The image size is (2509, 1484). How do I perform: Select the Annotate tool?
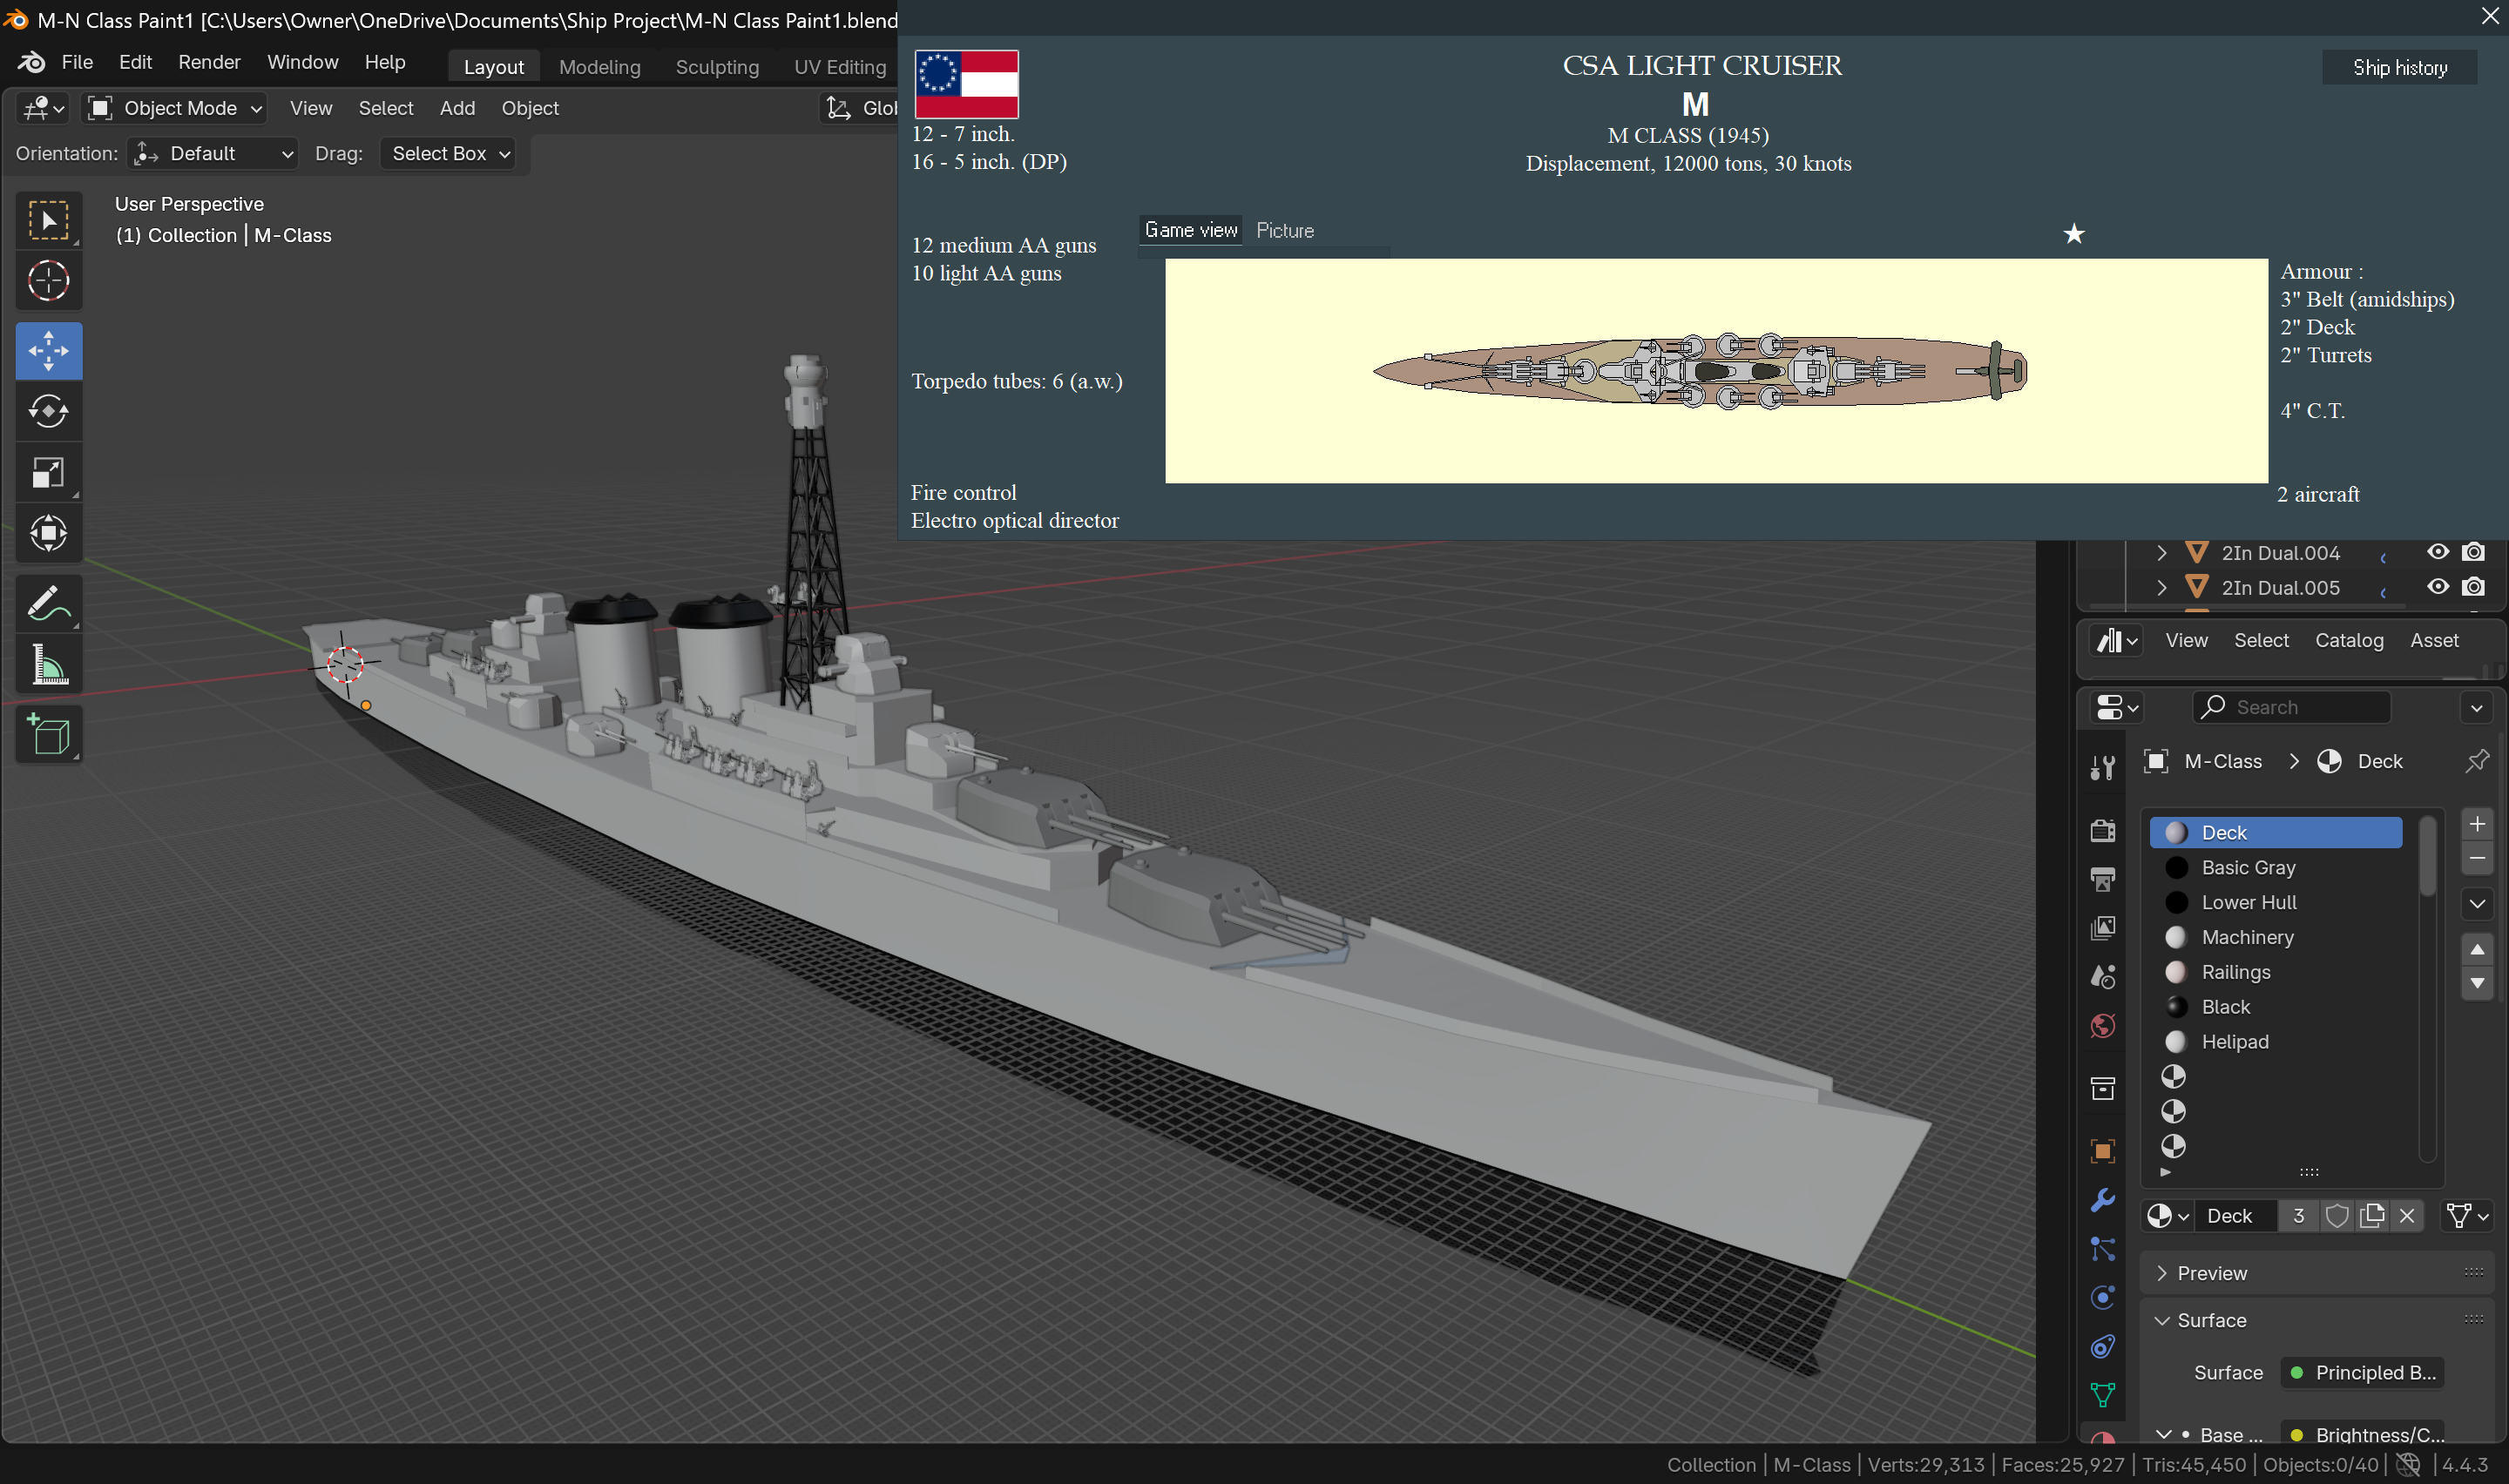(x=48, y=603)
